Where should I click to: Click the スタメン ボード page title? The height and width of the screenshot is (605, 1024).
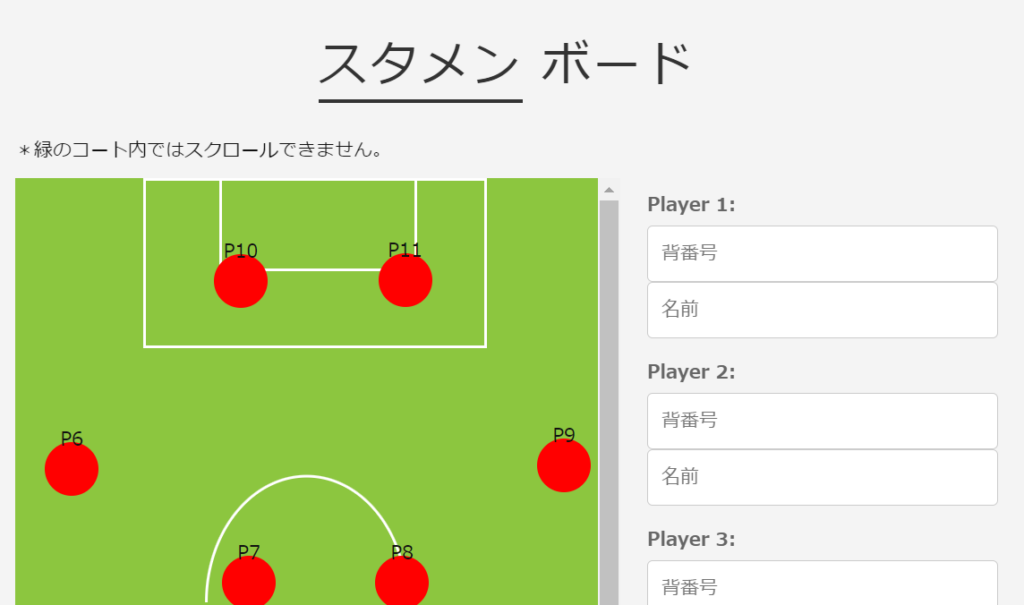coord(505,63)
